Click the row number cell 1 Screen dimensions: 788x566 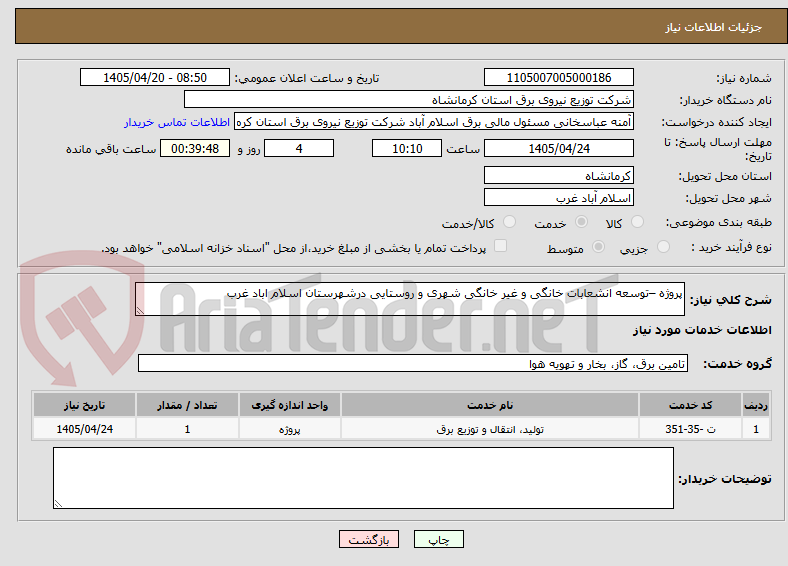point(756,429)
